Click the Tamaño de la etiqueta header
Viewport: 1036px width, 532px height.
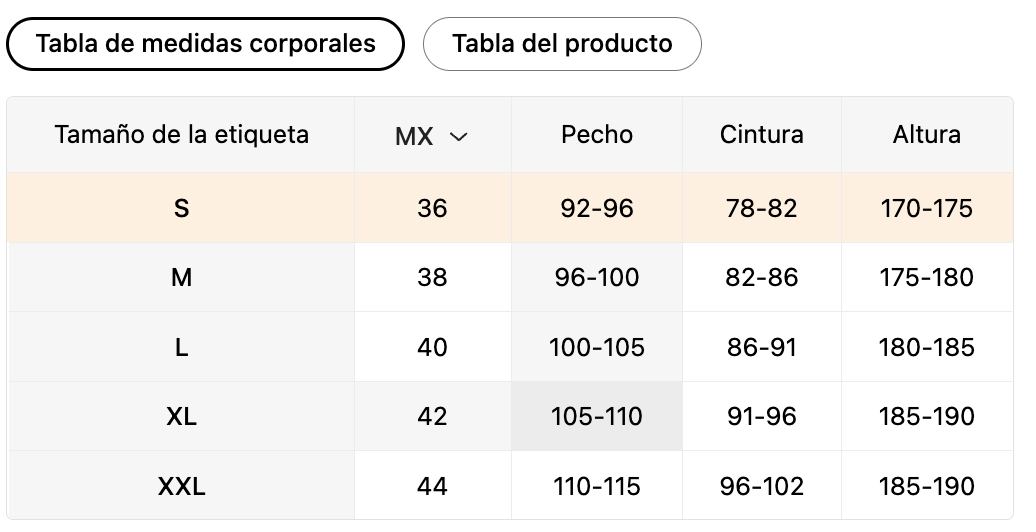[x=181, y=135]
